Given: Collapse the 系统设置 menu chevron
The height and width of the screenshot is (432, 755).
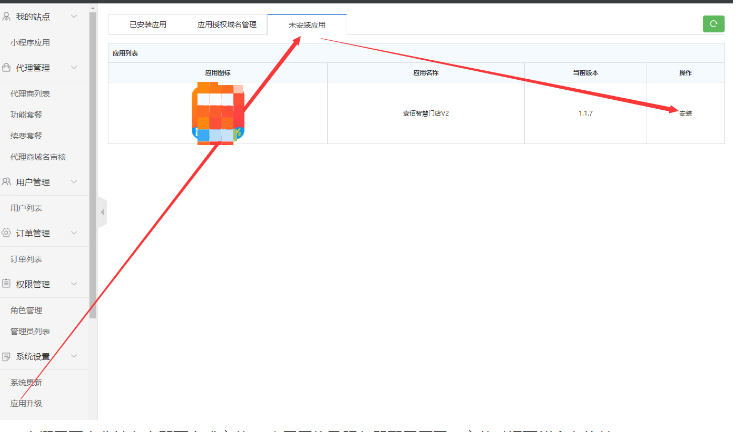Looking at the screenshot, I should pyautogui.click(x=74, y=356).
